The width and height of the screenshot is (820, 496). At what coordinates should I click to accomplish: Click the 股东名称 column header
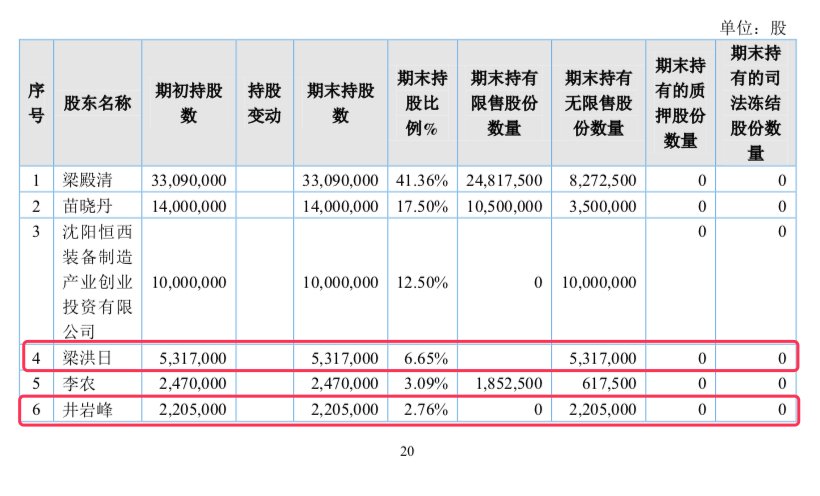point(97,103)
